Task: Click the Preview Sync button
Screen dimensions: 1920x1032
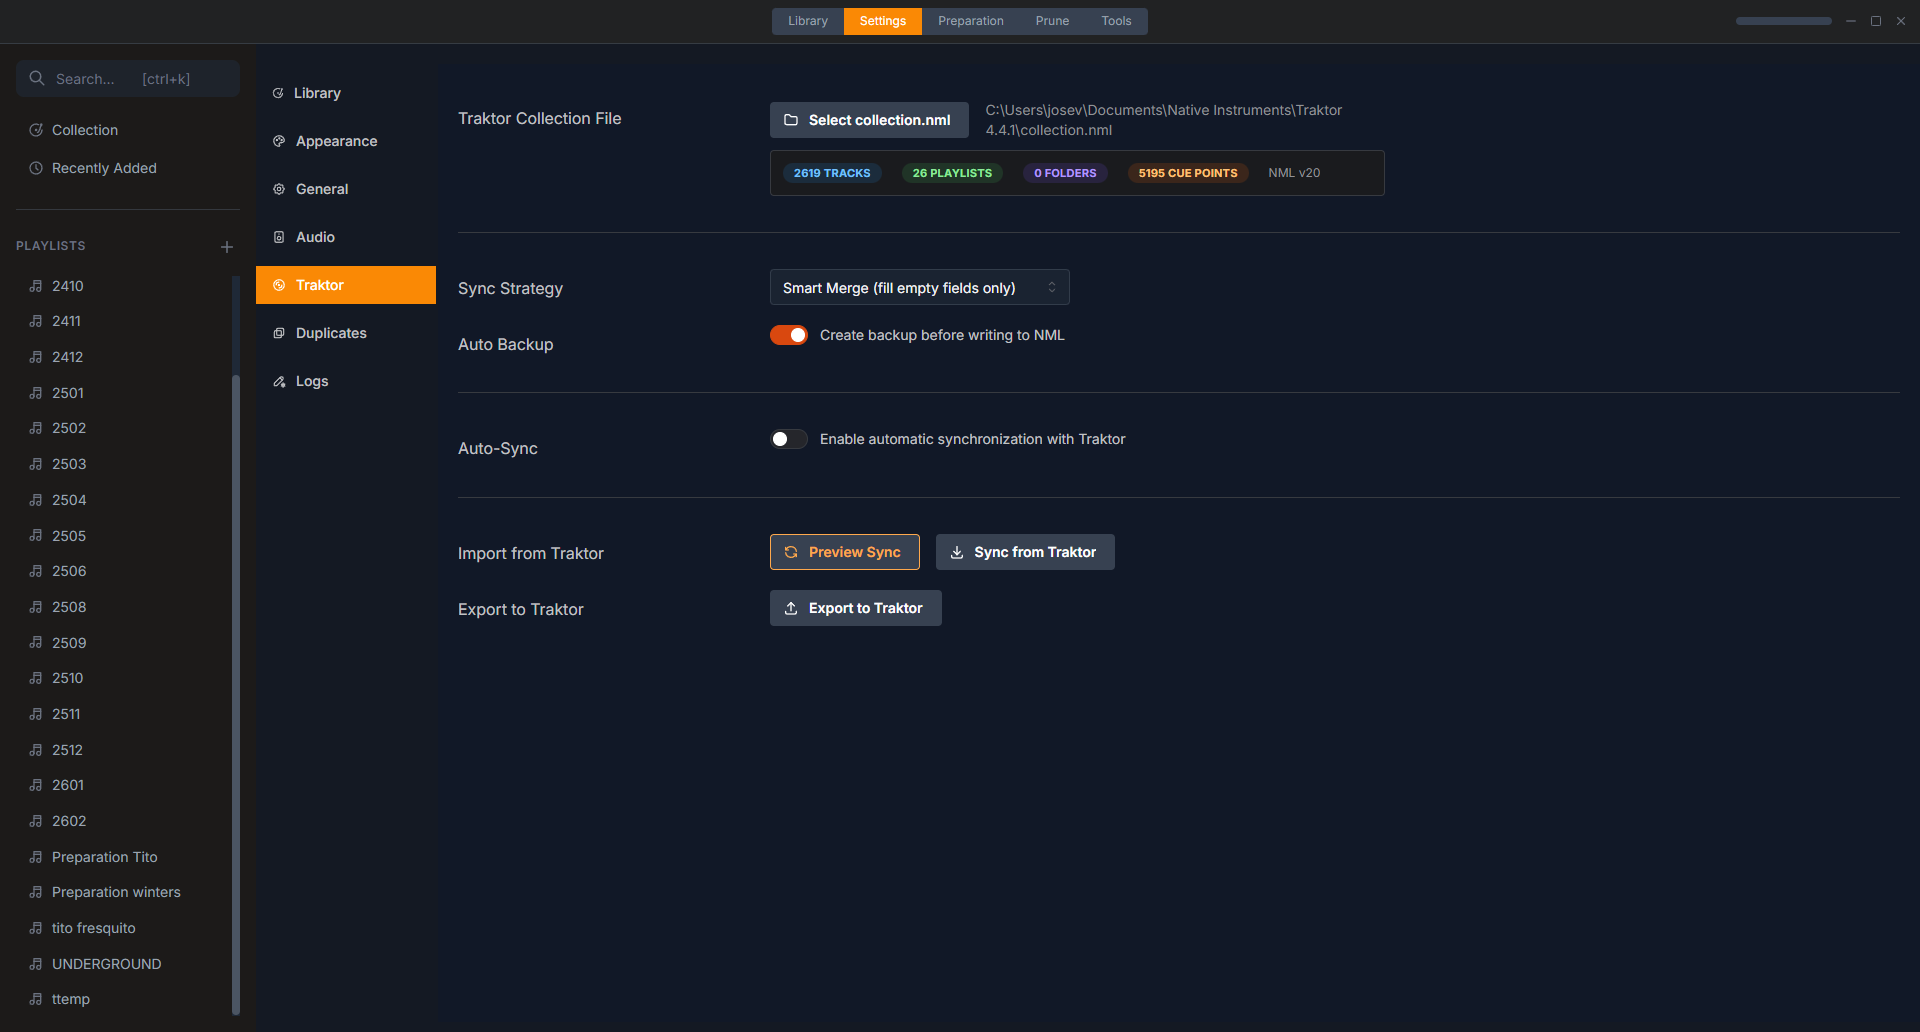Action: point(844,551)
